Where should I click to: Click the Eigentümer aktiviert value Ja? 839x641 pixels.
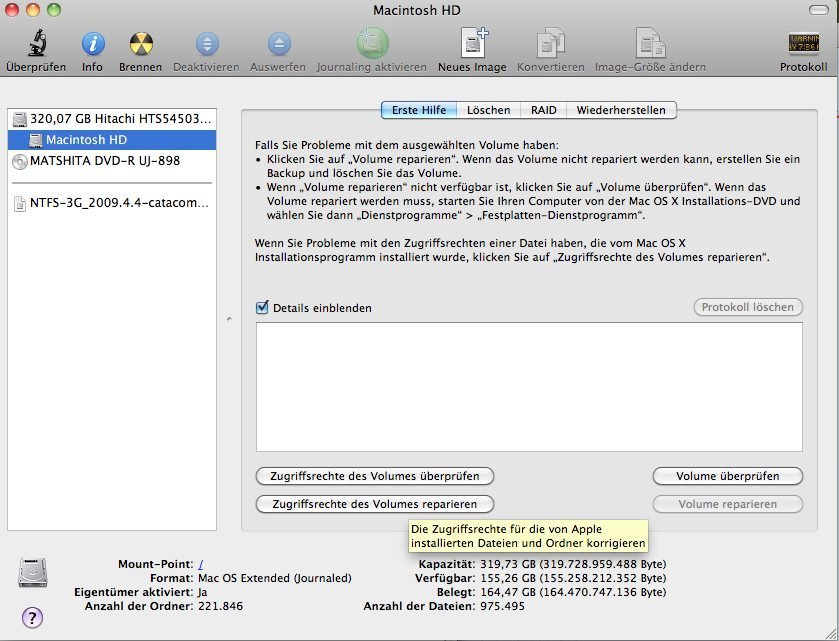pos(203,592)
